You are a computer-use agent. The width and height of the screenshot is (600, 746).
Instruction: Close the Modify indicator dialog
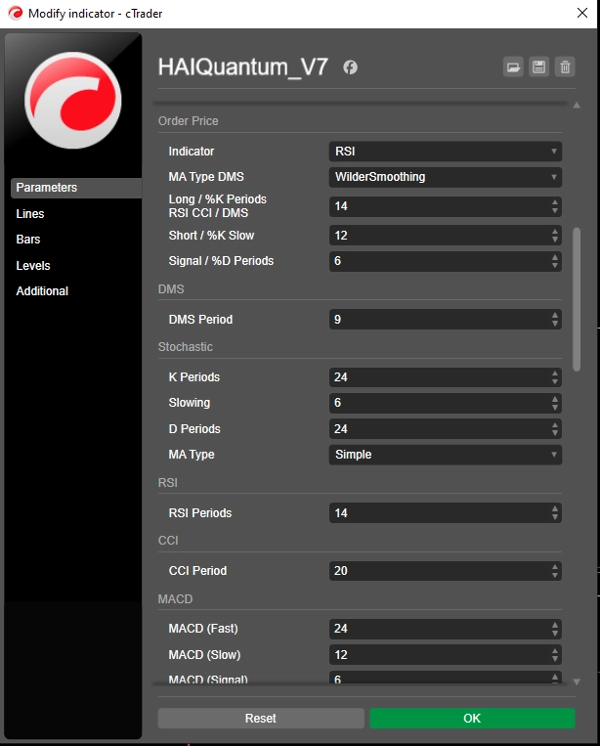tap(582, 13)
